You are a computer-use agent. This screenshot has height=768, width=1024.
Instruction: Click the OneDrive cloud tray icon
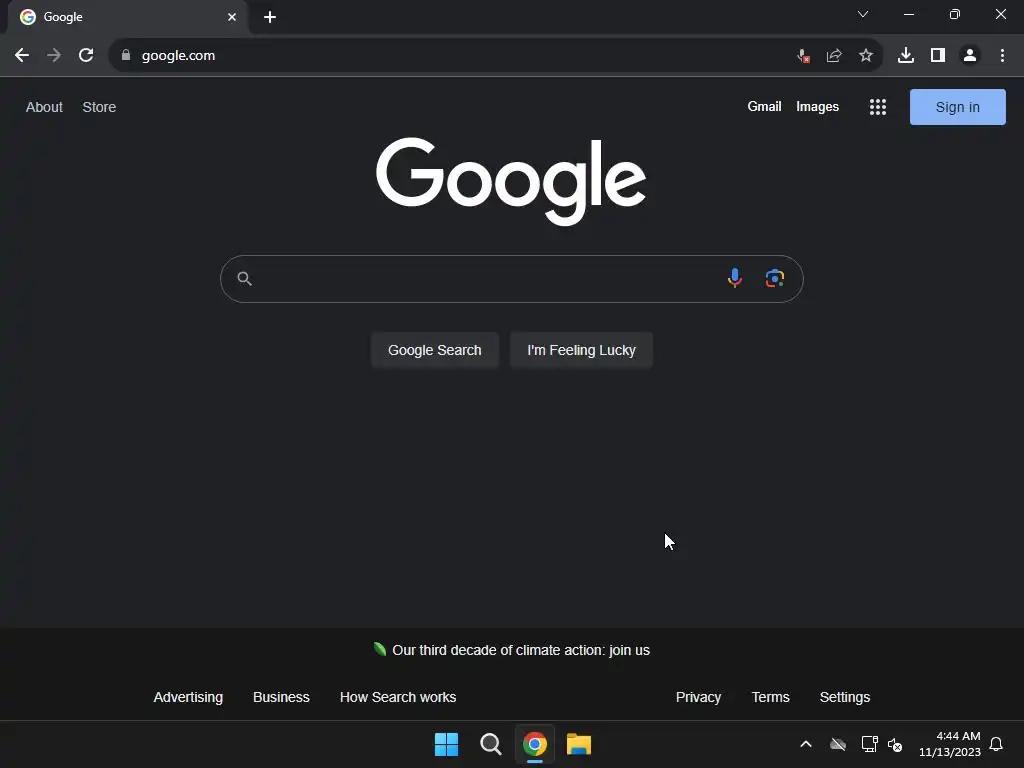pos(838,744)
